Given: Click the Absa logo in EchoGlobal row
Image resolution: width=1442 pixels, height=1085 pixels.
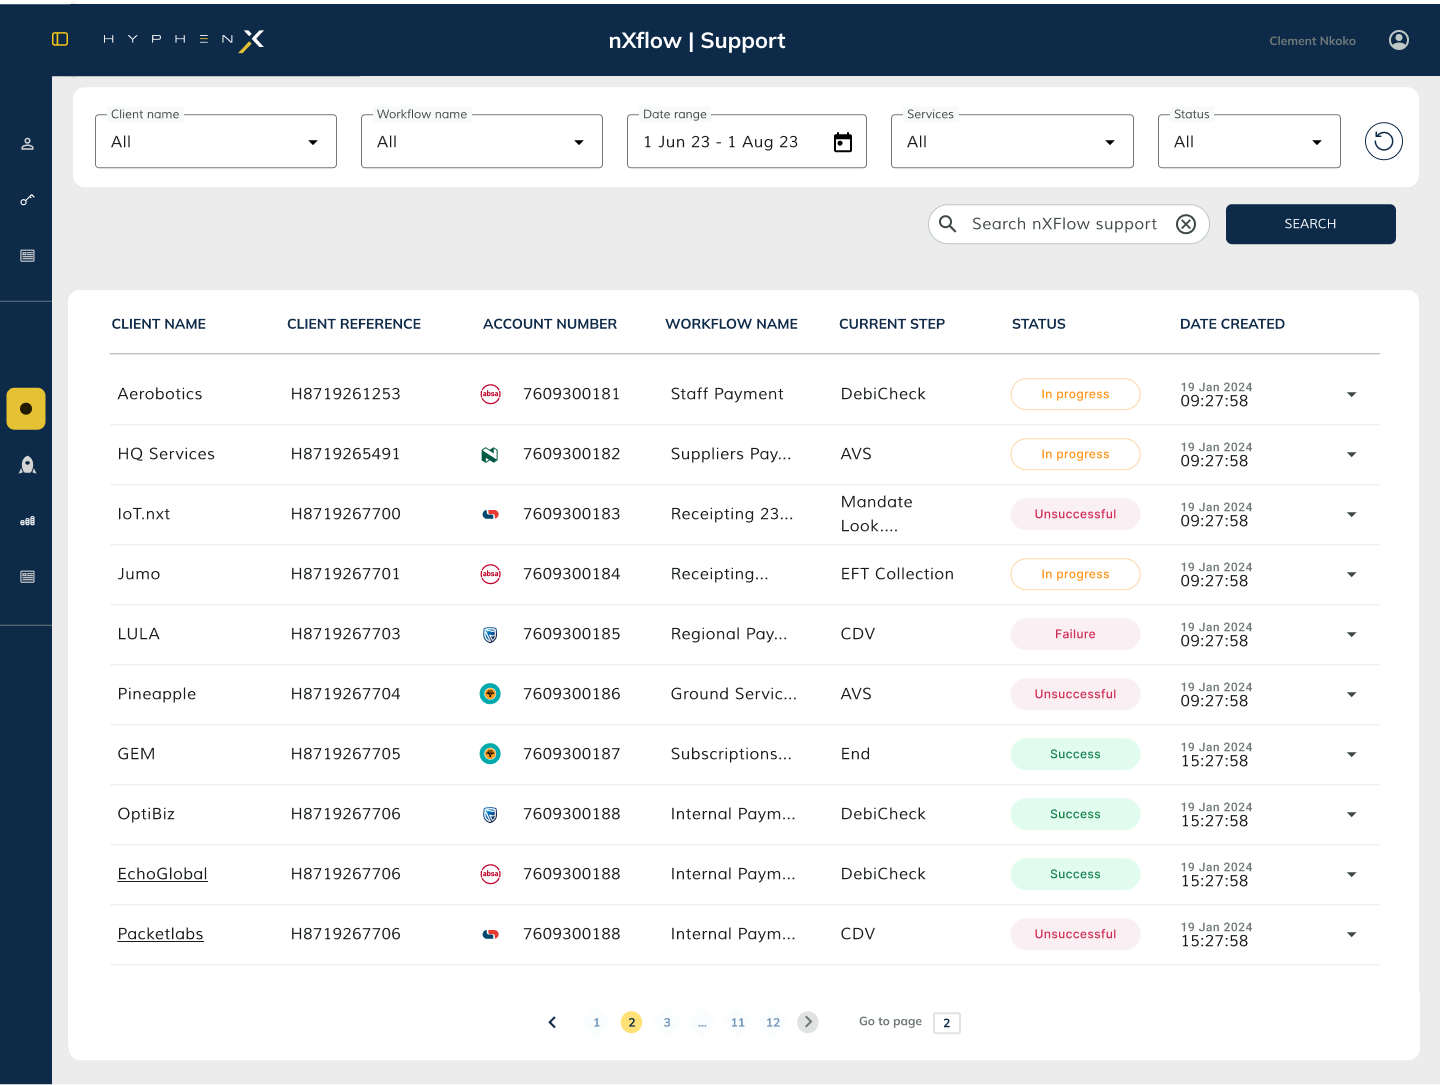Looking at the screenshot, I should 490,874.
